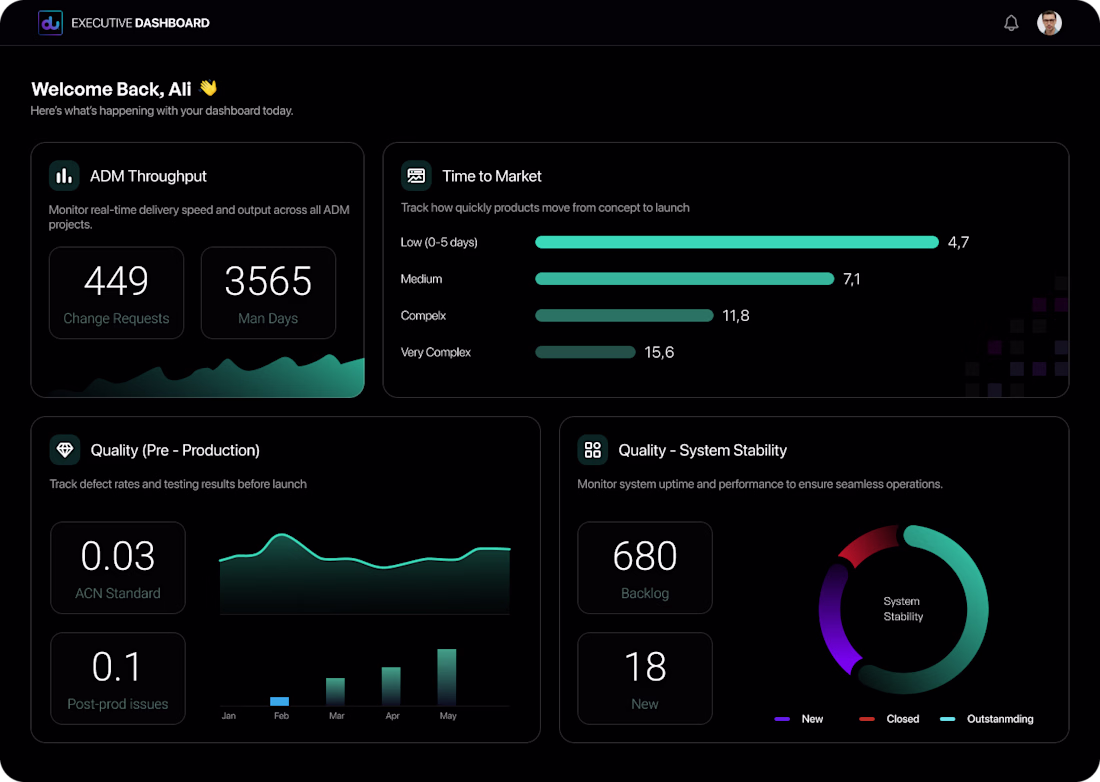The image size is (1100, 782).
Task: Click the Low (0-5 days) progress bar
Action: click(737, 242)
